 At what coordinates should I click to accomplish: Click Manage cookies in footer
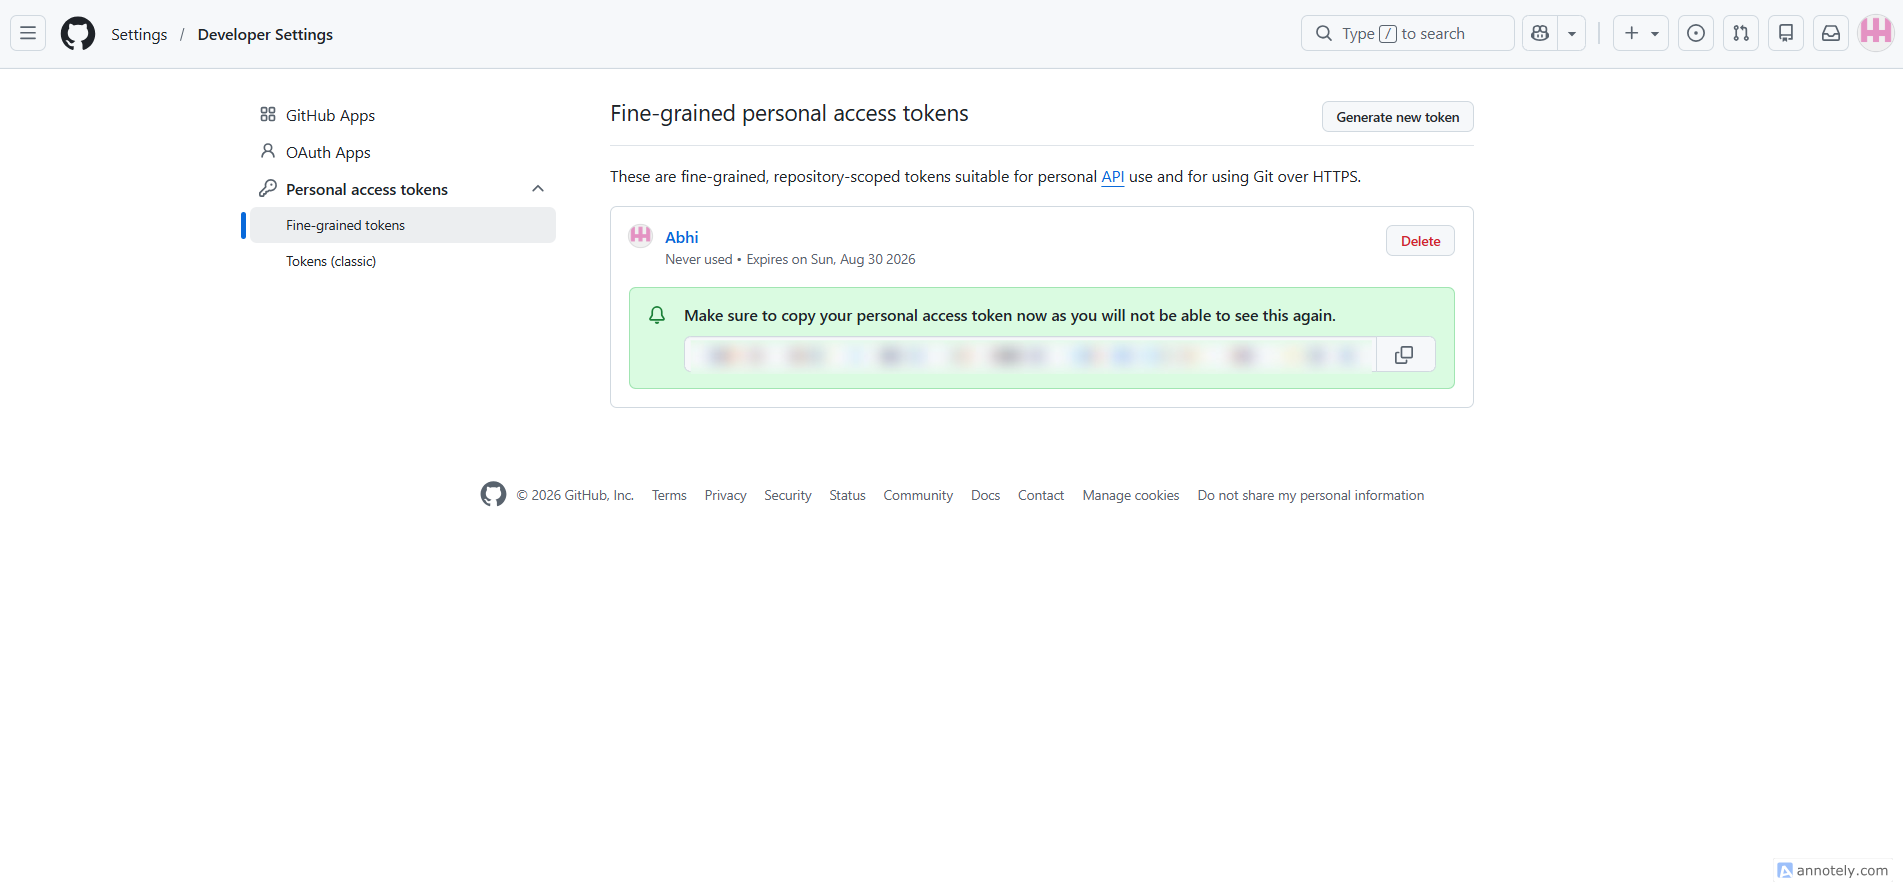tap(1131, 495)
